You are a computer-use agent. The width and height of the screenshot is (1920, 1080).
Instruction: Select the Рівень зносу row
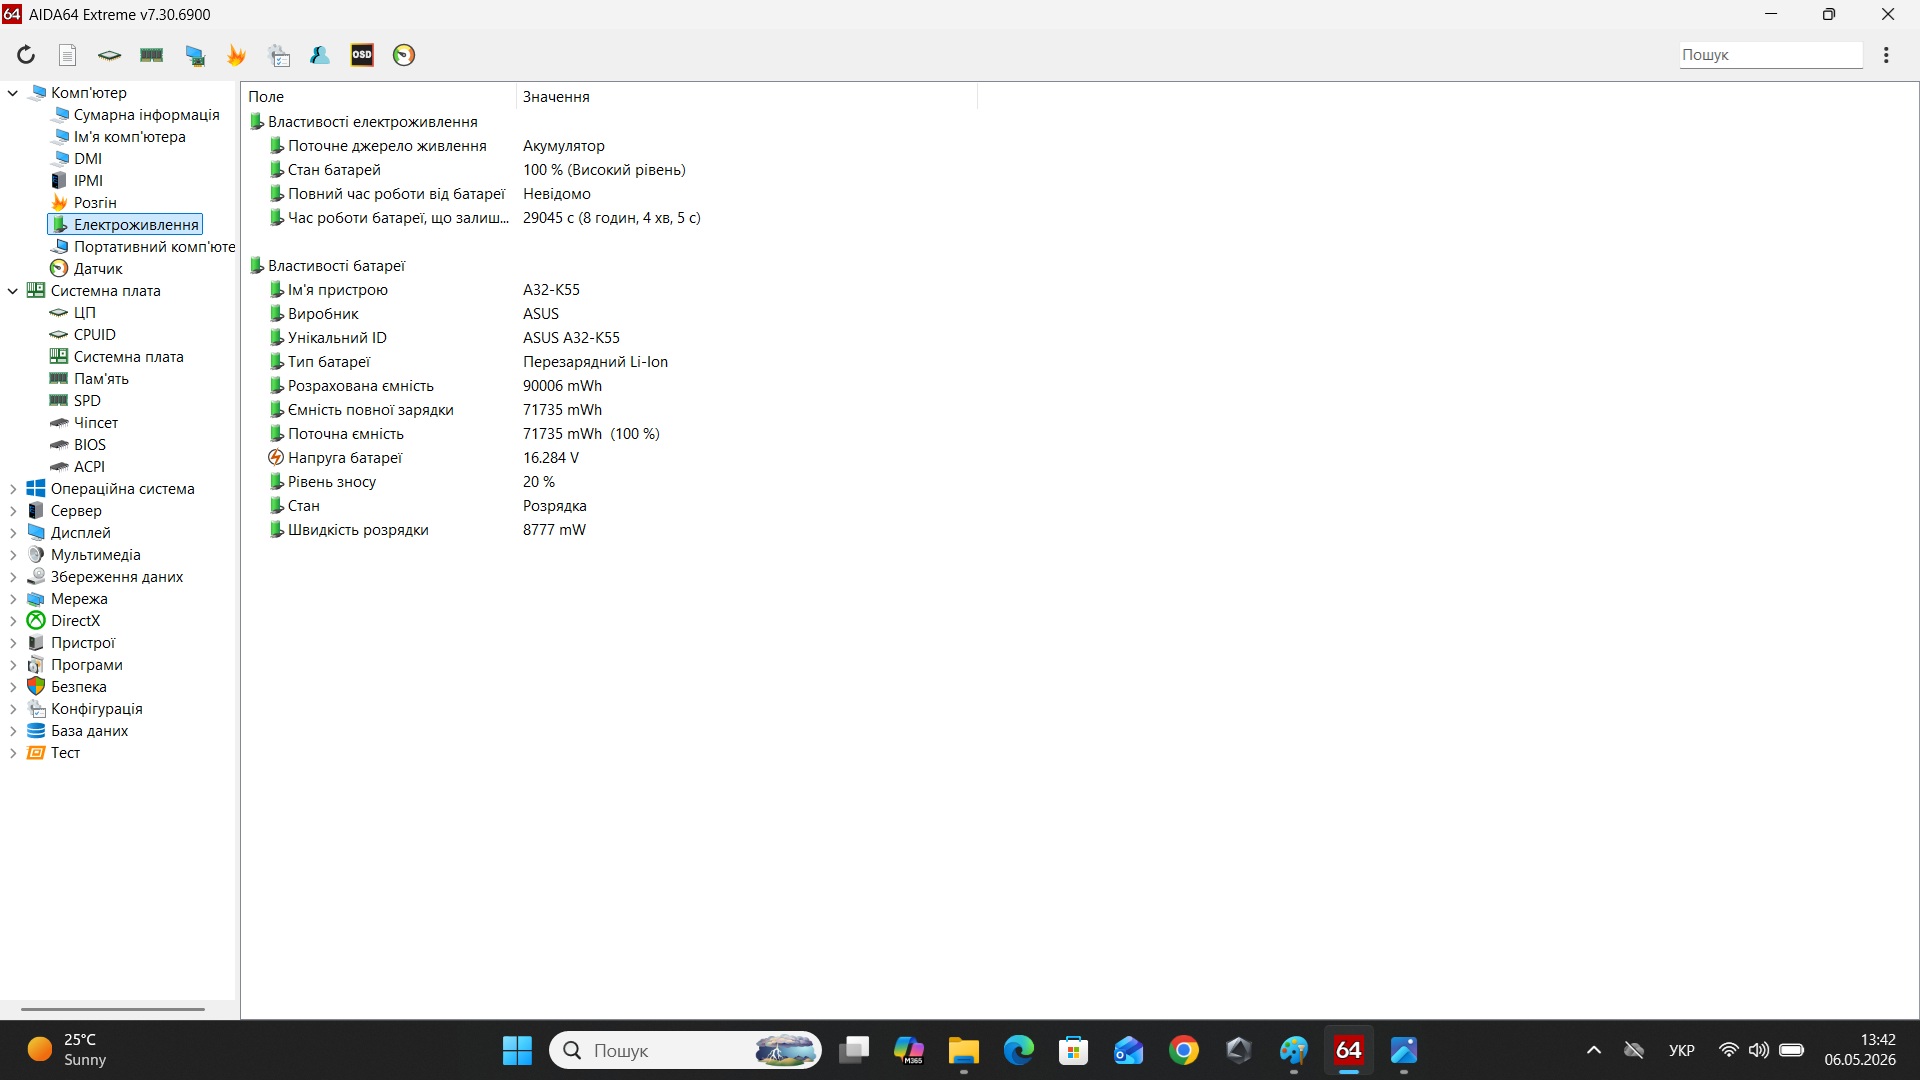(610, 482)
